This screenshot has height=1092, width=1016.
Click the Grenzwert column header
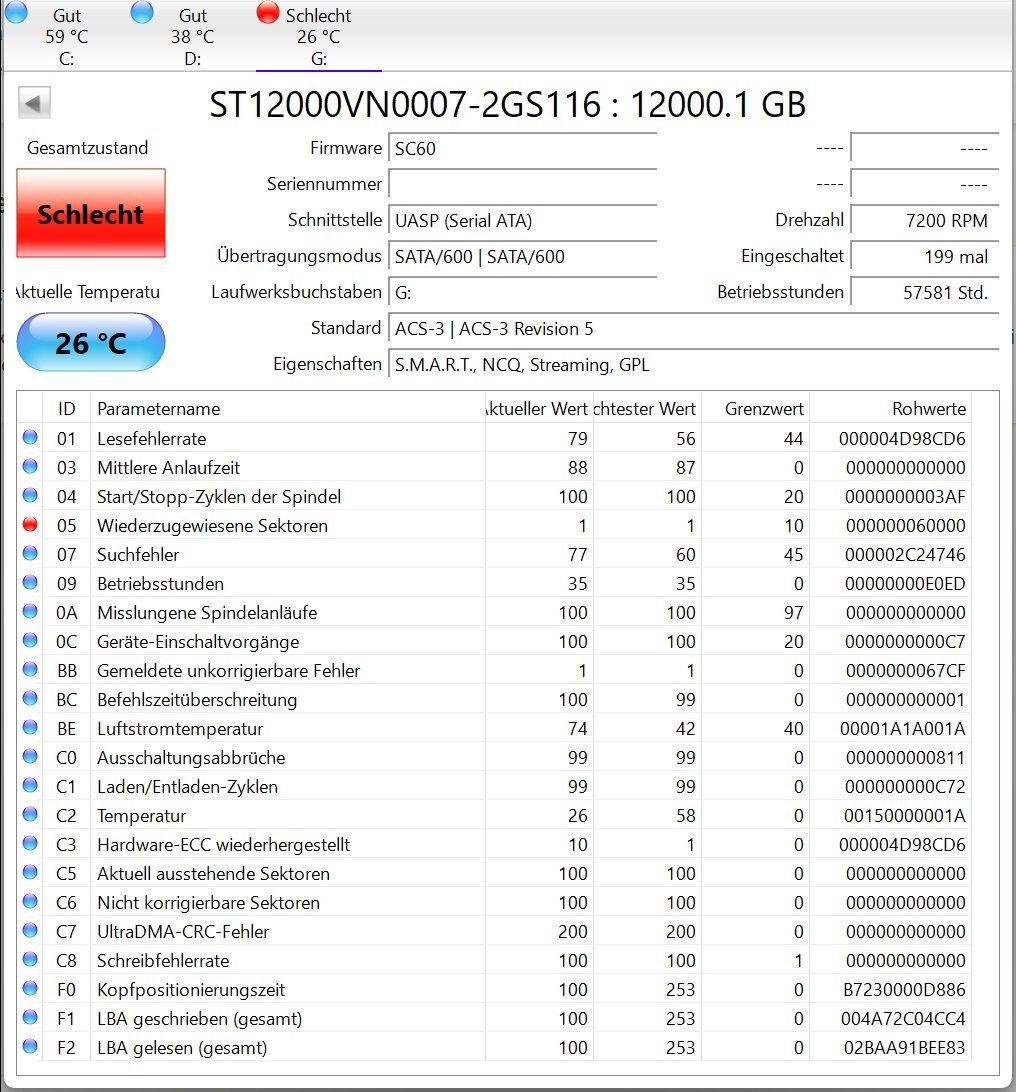[x=756, y=408]
